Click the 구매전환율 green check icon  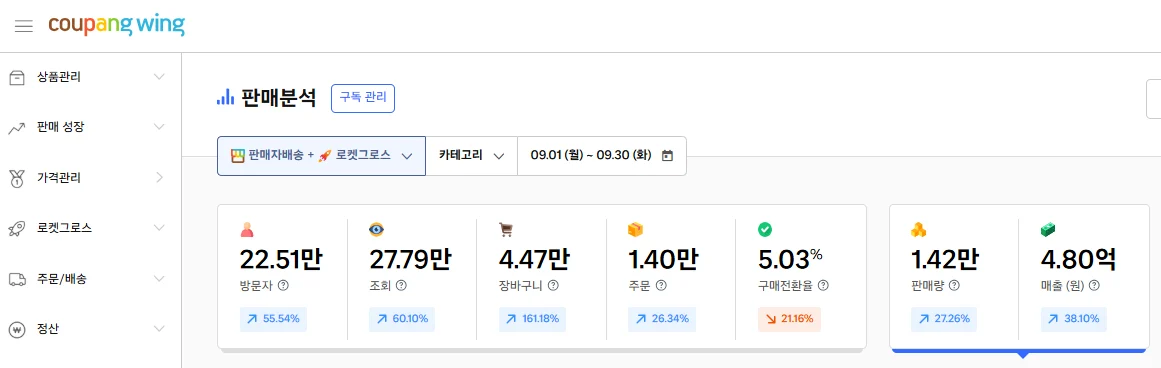(x=765, y=230)
